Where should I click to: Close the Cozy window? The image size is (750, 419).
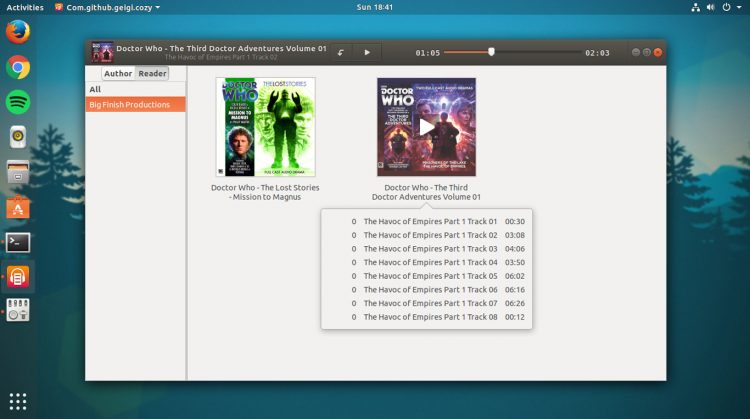(x=658, y=52)
